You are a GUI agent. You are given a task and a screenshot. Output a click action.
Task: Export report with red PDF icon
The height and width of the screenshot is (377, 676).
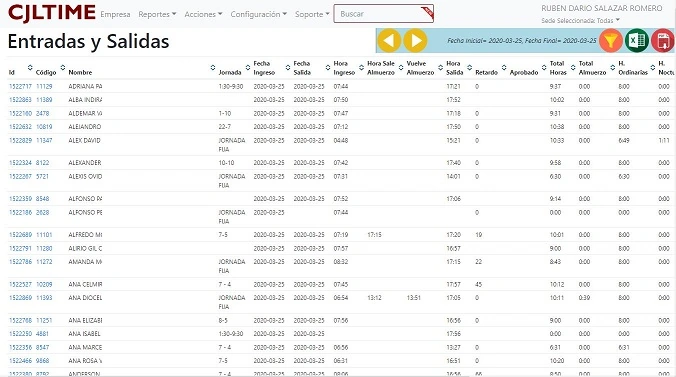point(663,41)
